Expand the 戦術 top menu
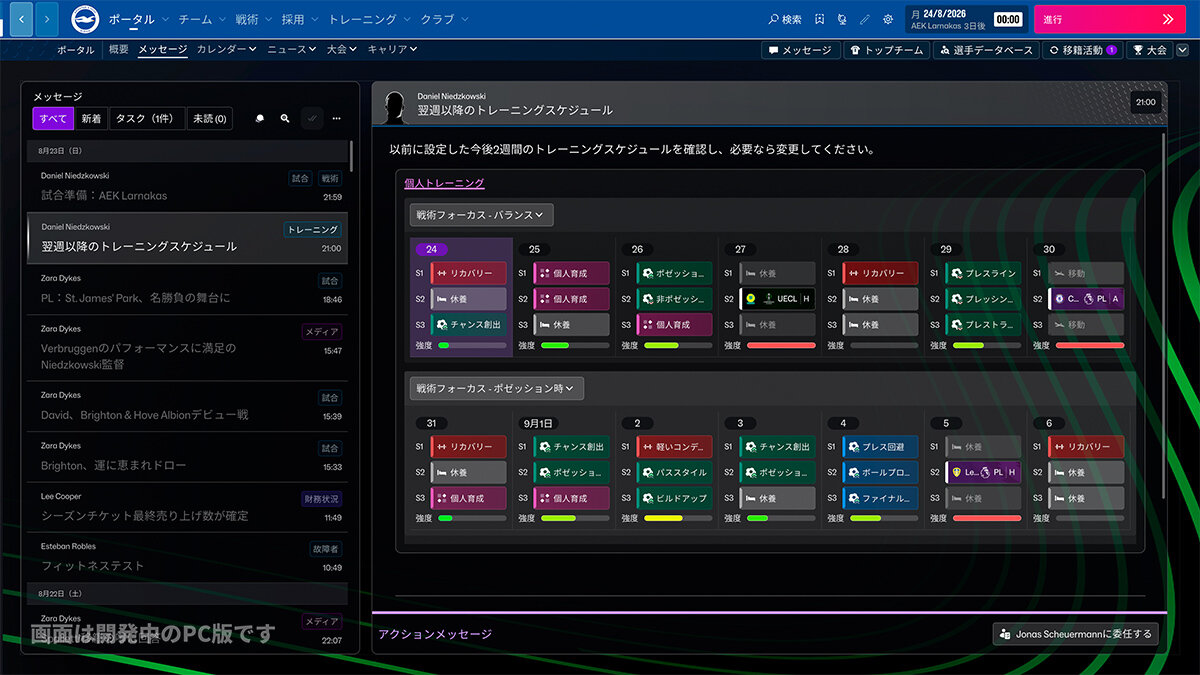The image size is (1200, 675). 252,19
